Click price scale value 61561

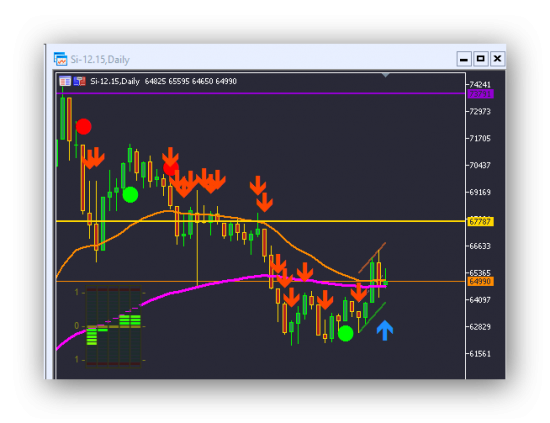coord(480,354)
